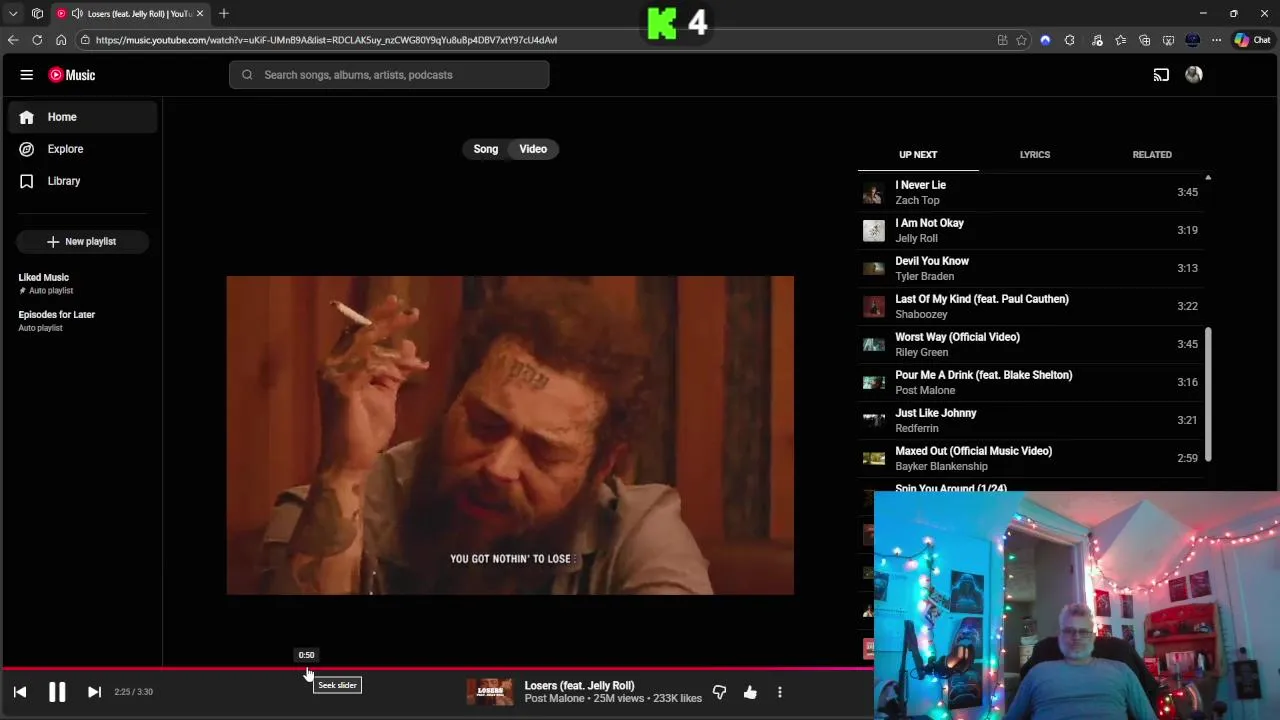Image resolution: width=1280 pixels, height=720 pixels.
Task: Click the browser home button
Action: [x=61, y=40]
